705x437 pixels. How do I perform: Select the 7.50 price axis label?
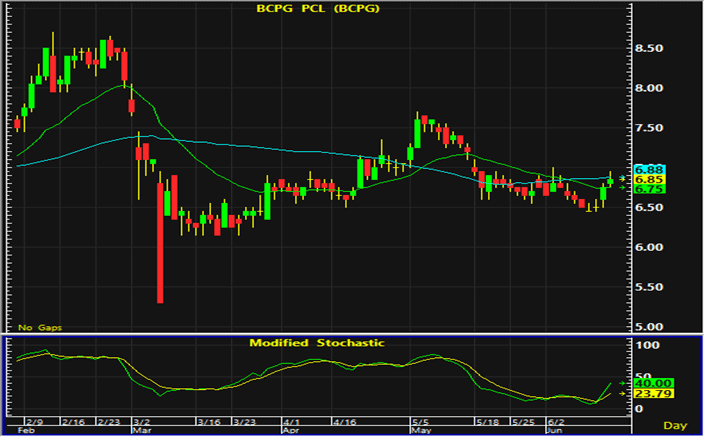(649, 128)
